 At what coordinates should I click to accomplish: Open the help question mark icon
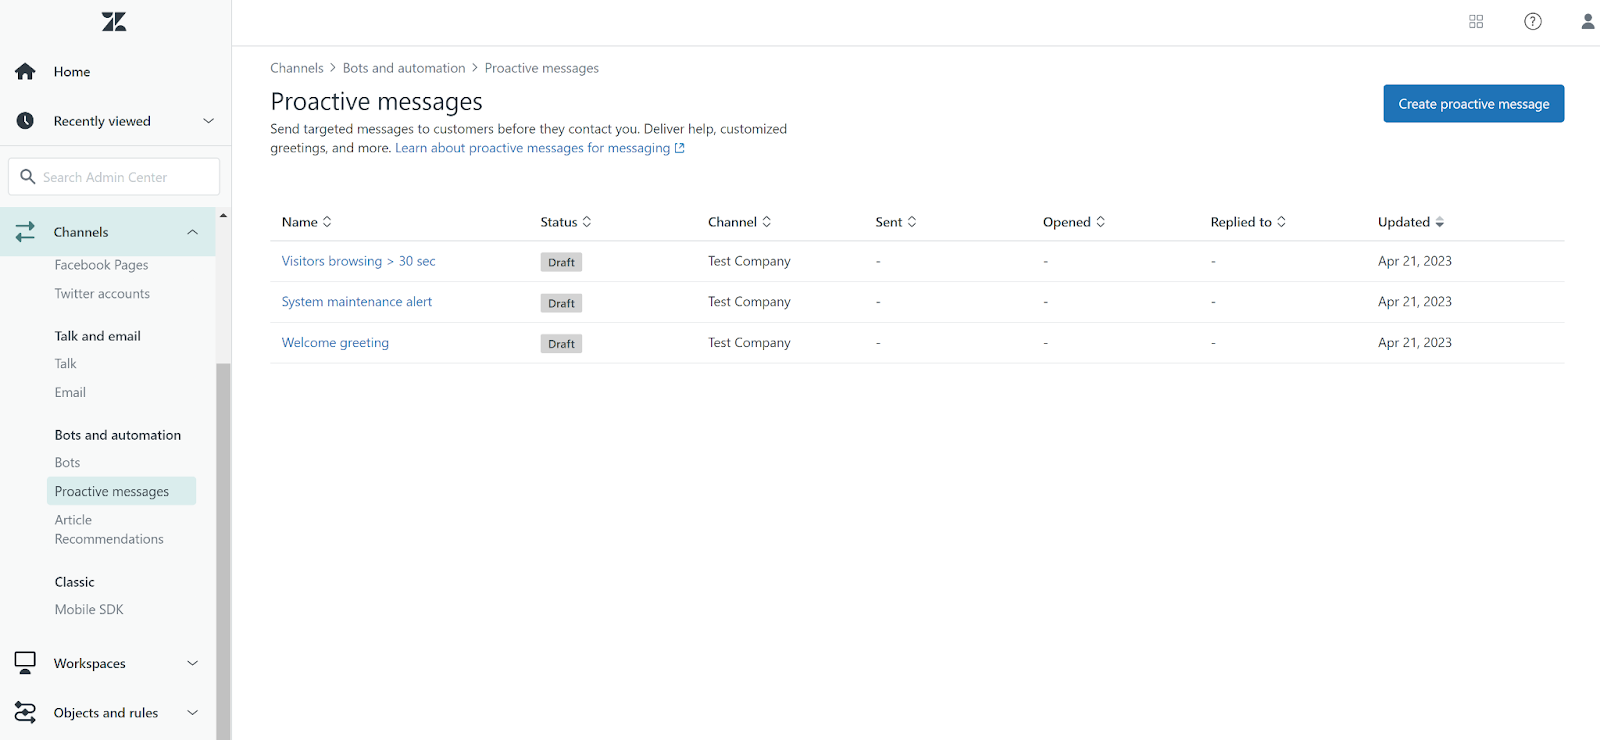[1532, 22]
